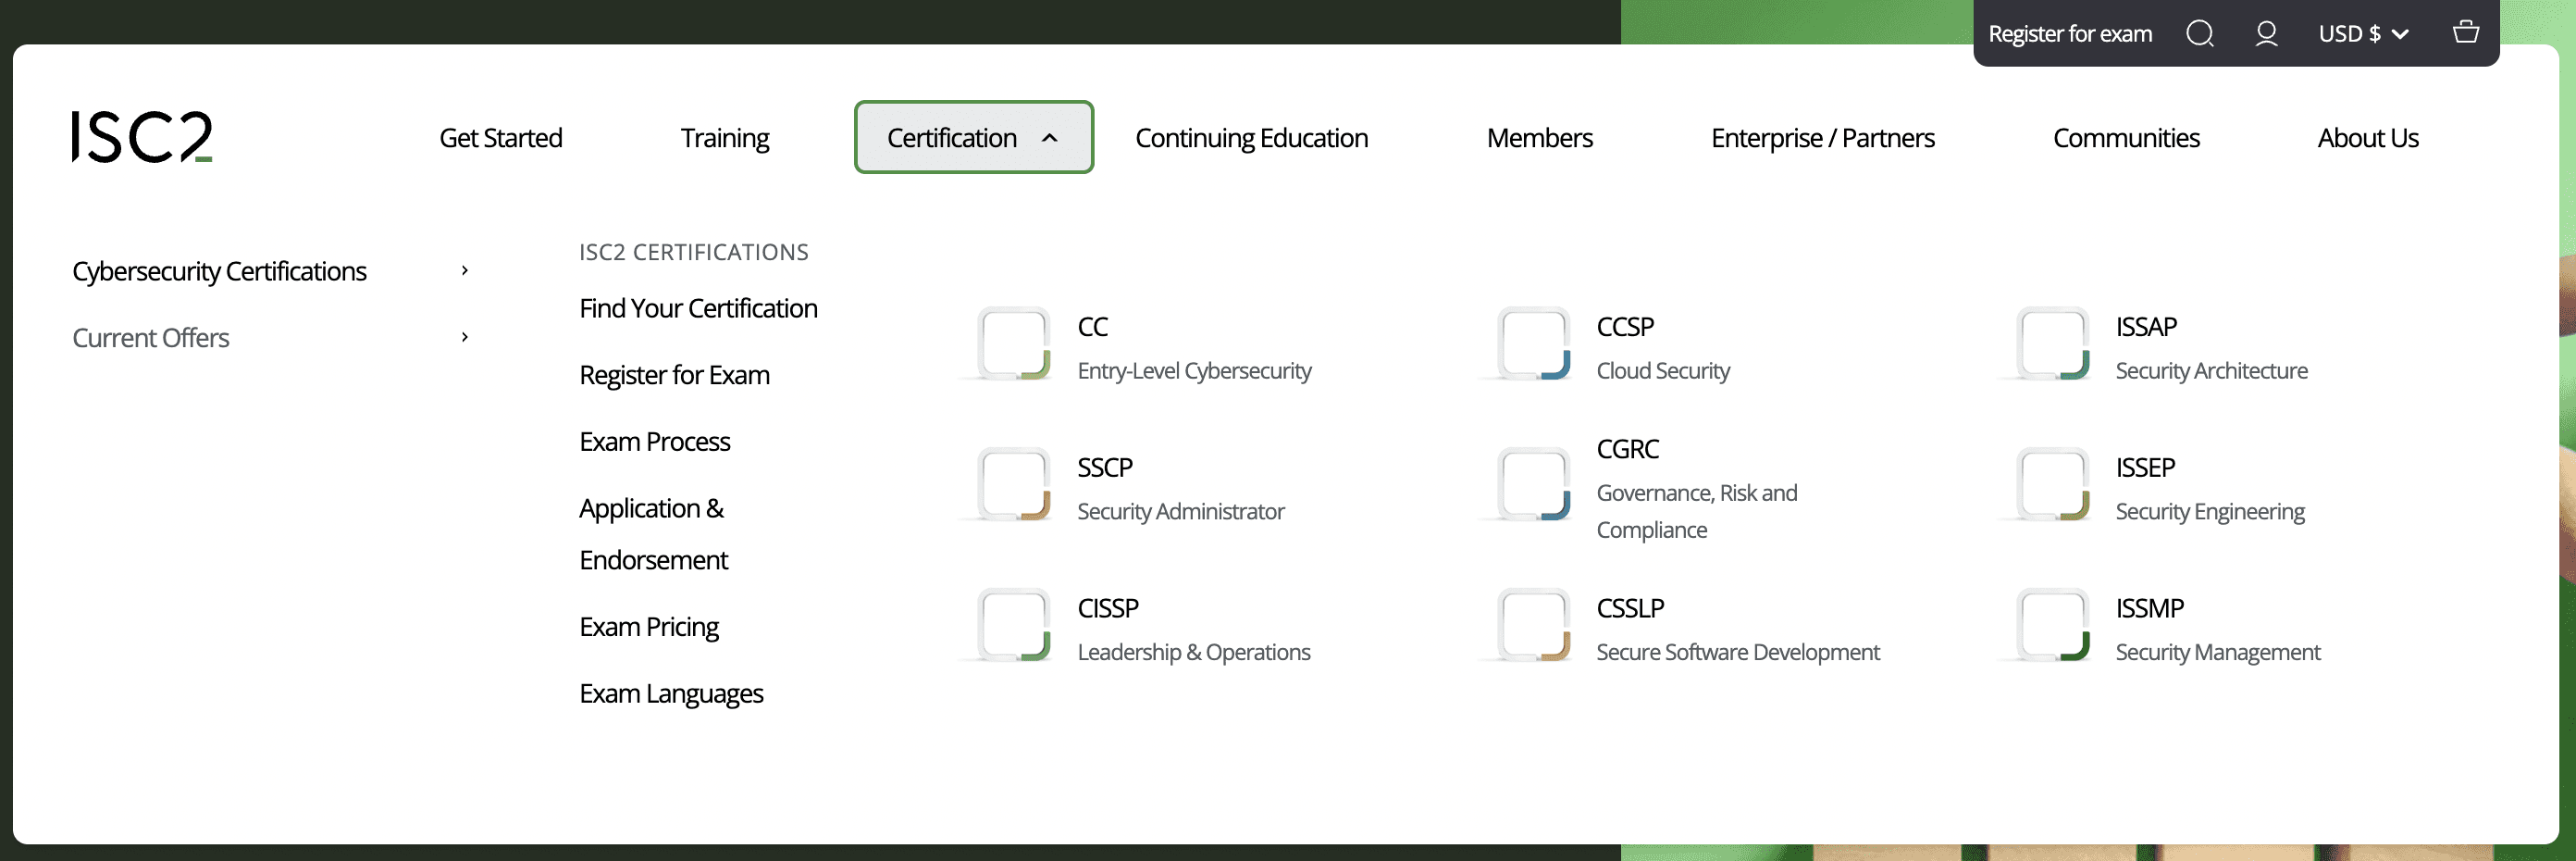Click Entry-Level Cybersecurity description text
Image resolution: width=2576 pixels, height=861 pixels.
(1194, 371)
